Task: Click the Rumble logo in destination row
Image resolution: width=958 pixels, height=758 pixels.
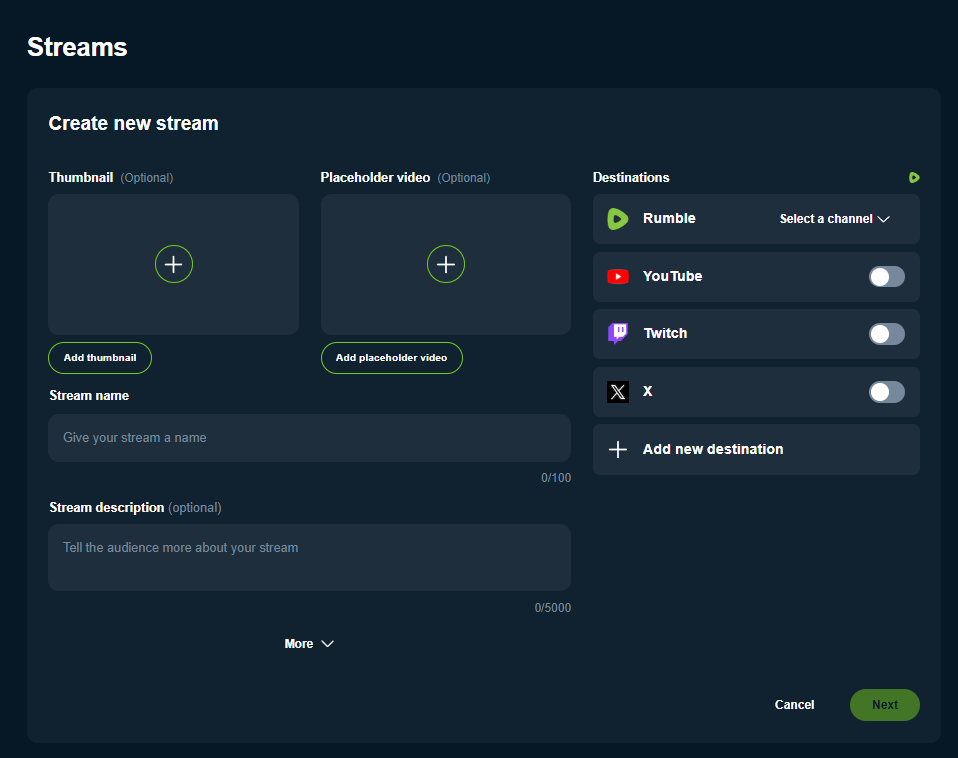Action: [618, 219]
